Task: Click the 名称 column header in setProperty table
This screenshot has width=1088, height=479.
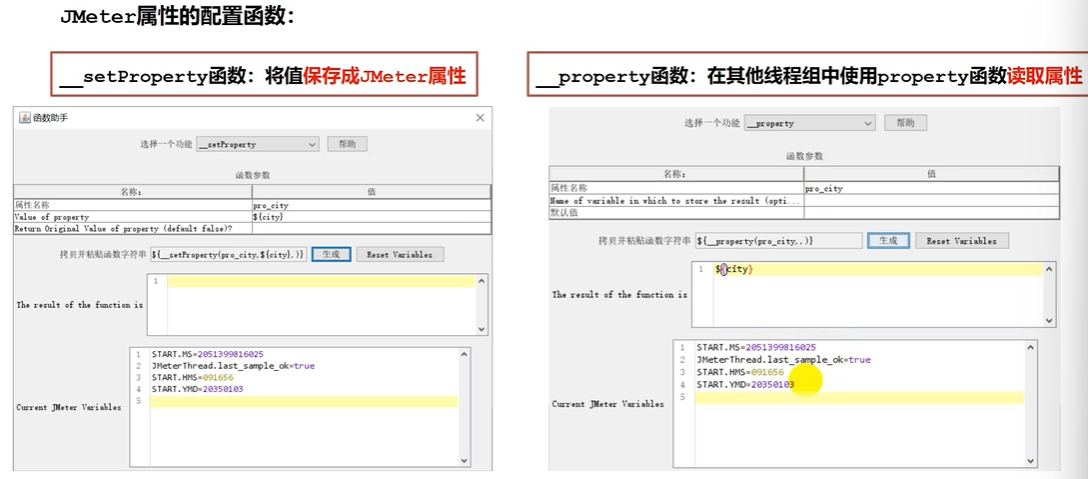Action: pyautogui.click(x=133, y=192)
